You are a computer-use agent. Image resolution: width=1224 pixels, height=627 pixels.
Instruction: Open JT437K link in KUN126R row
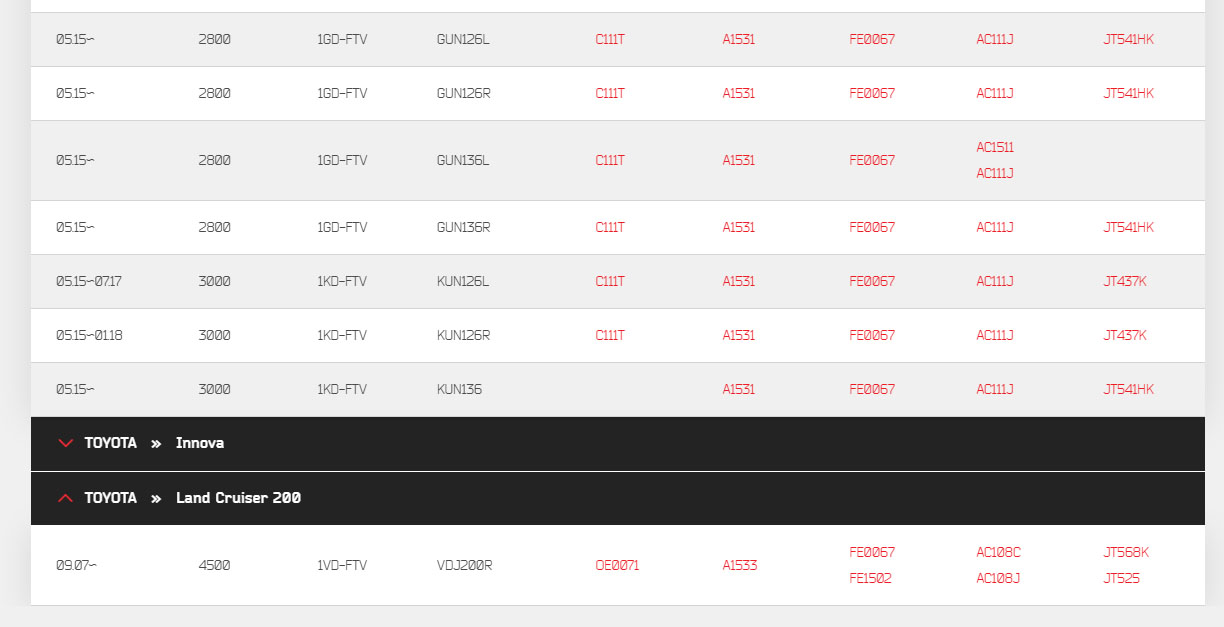point(1125,335)
